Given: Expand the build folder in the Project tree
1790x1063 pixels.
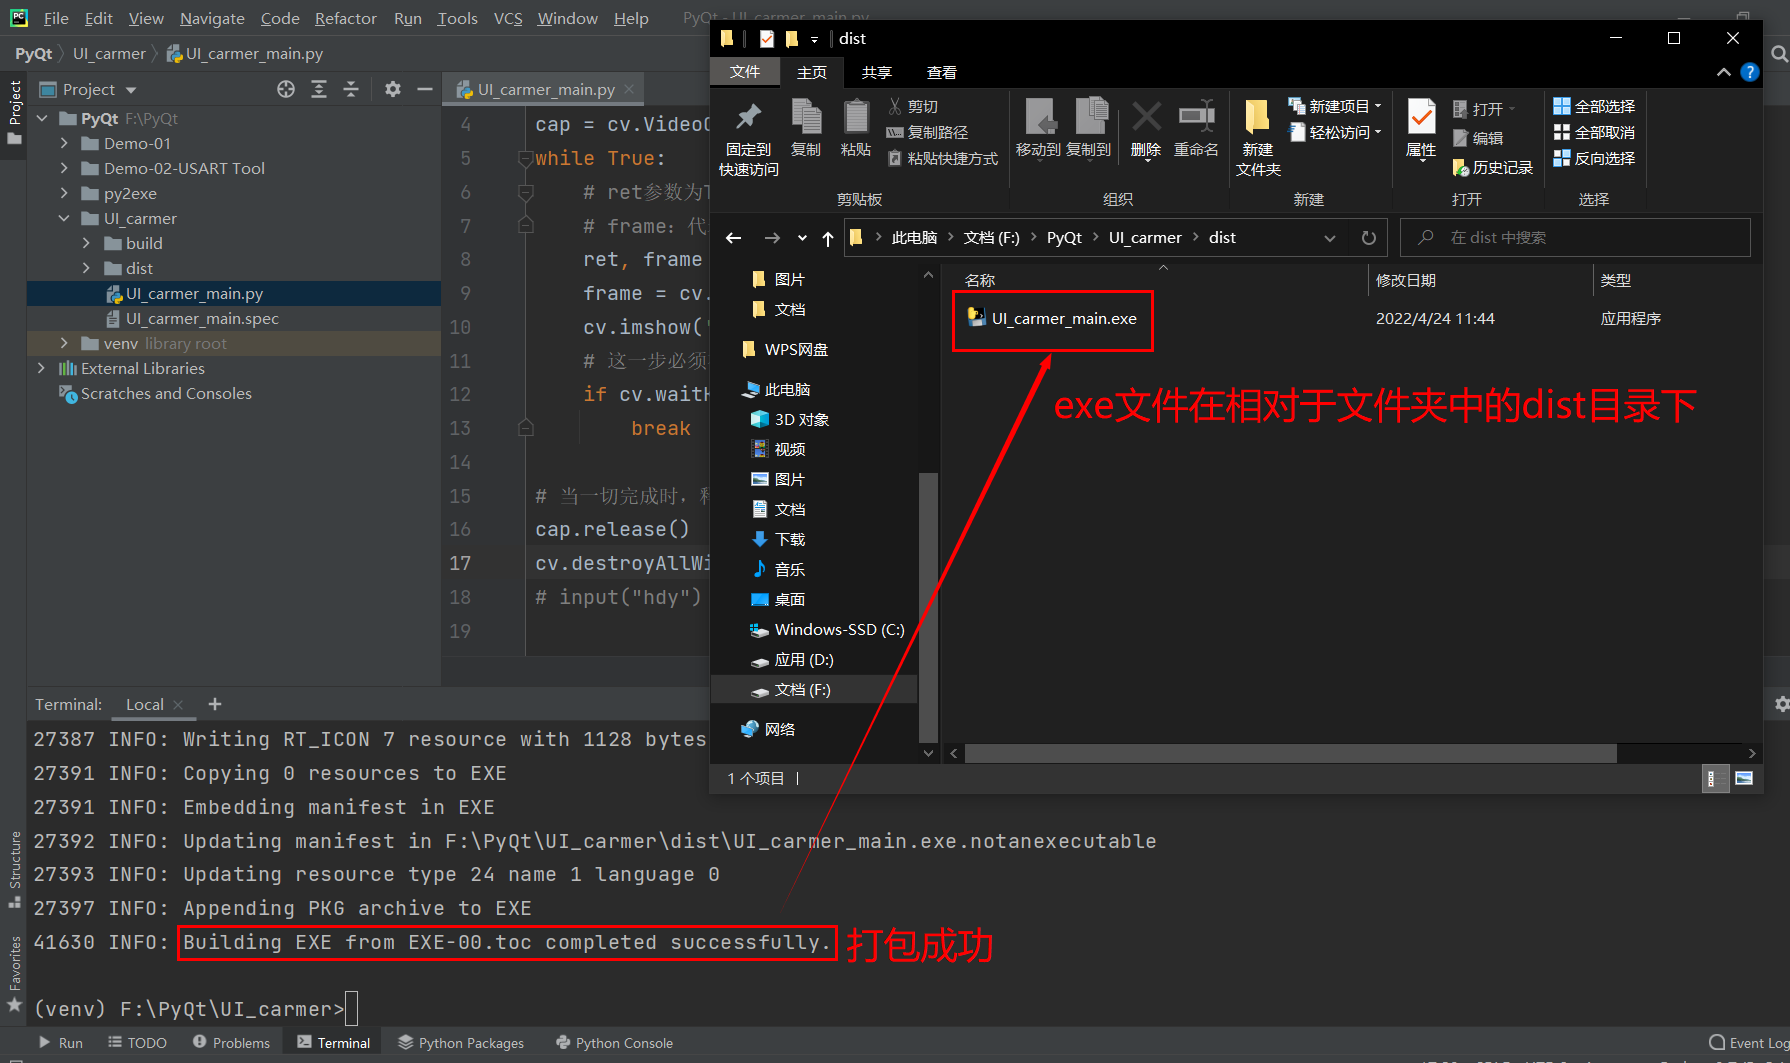Looking at the screenshot, I should pos(88,243).
